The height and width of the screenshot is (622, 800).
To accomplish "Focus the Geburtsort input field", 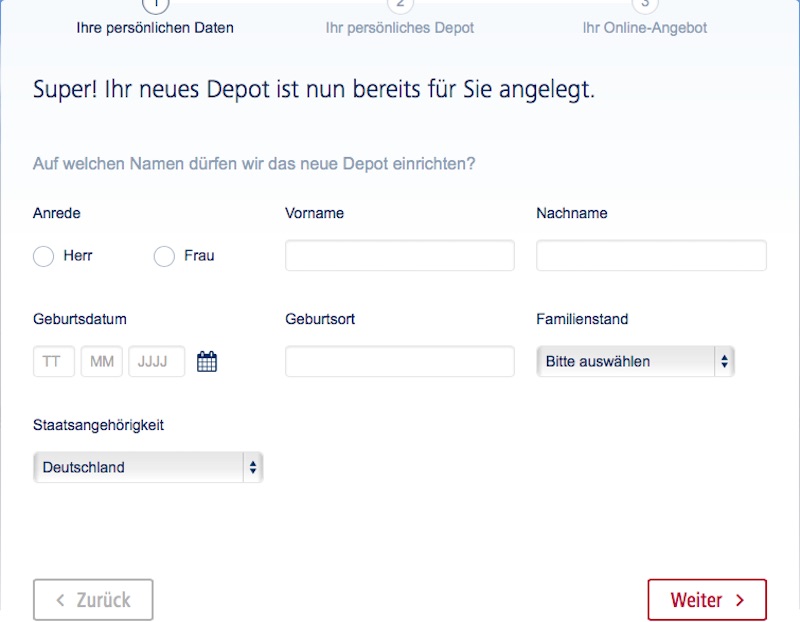I will click(399, 362).
